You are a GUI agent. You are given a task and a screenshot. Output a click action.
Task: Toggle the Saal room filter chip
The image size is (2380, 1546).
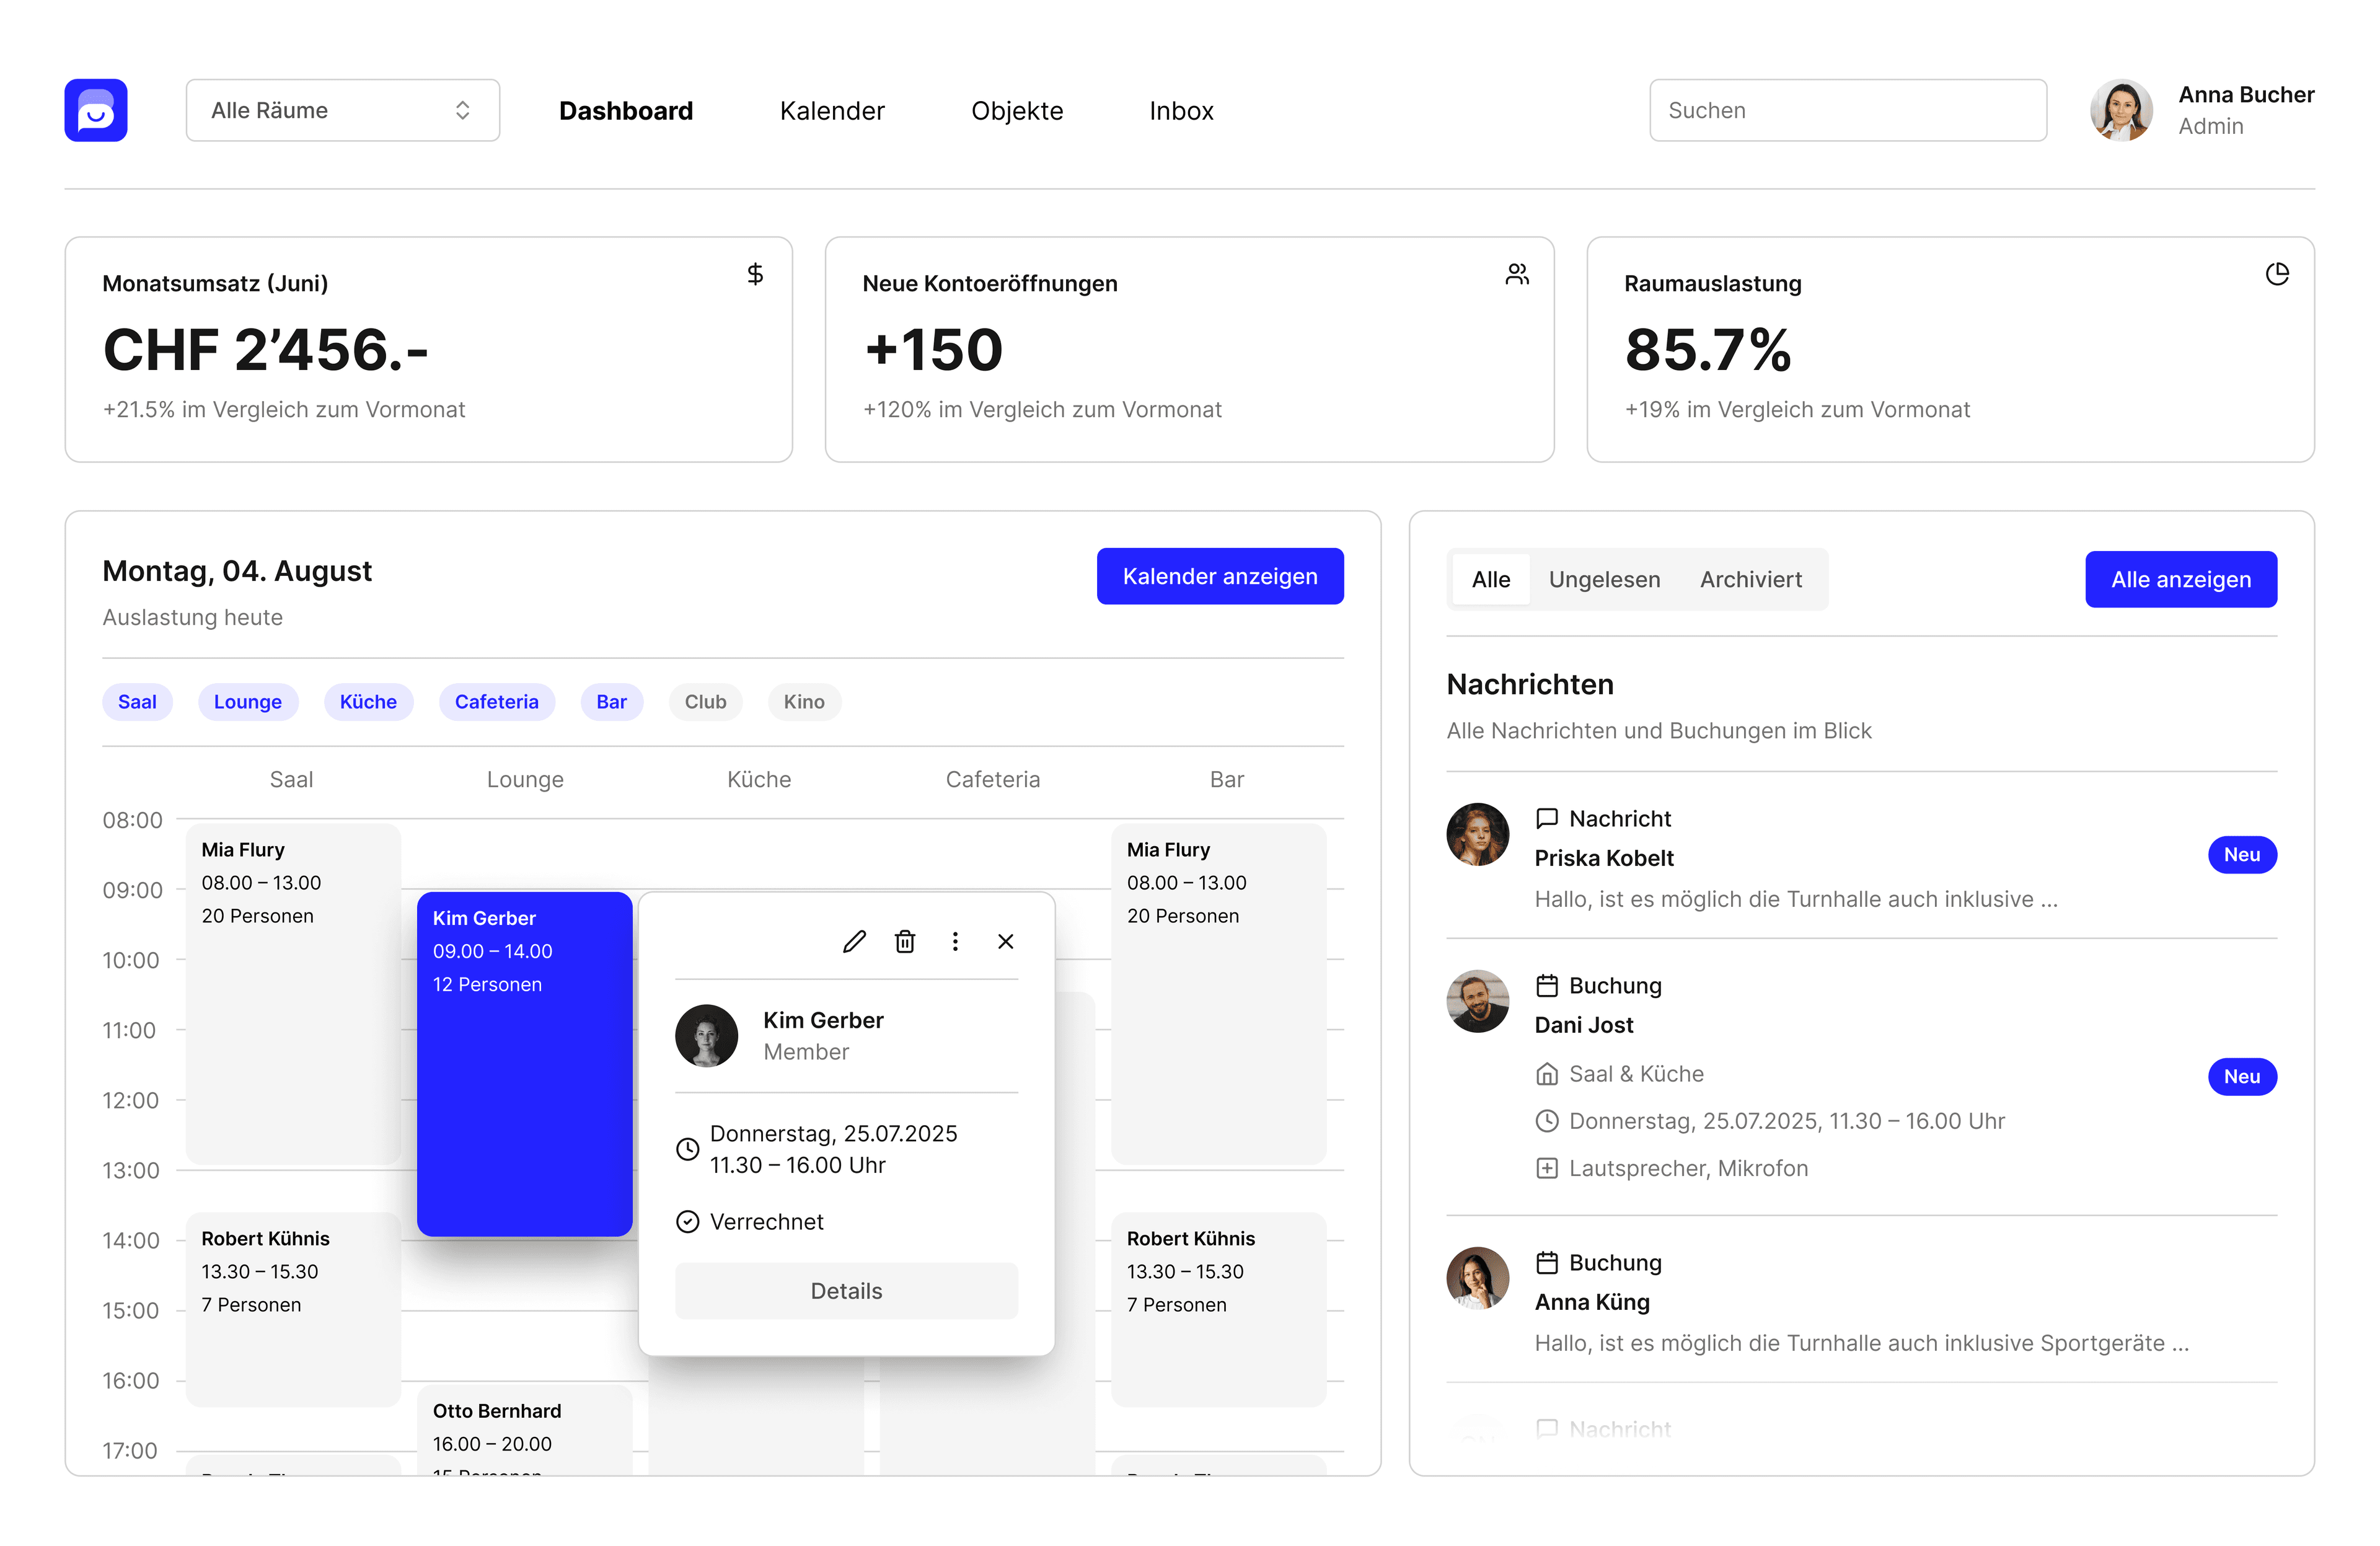[137, 702]
